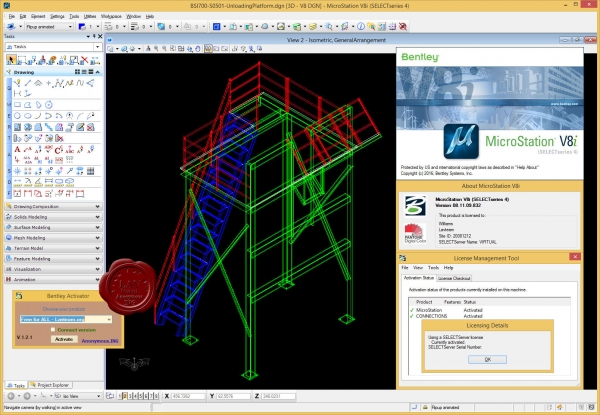Viewport: 600px width, 415px height.
Task: Toggle view 6 in view toggles
Action: pyautogui.click(x=145, y=396)
